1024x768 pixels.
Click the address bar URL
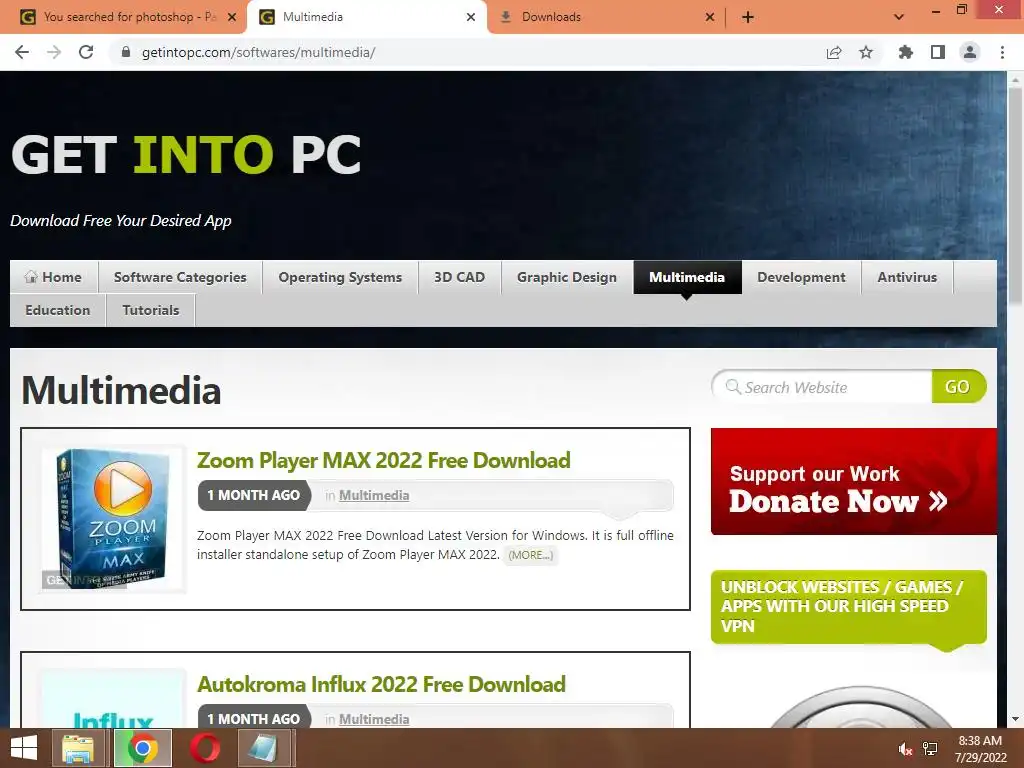tap(258, 52)
